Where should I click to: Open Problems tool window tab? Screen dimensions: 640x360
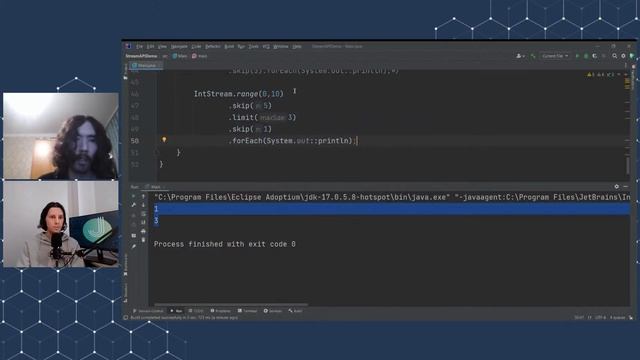[220, 311]
